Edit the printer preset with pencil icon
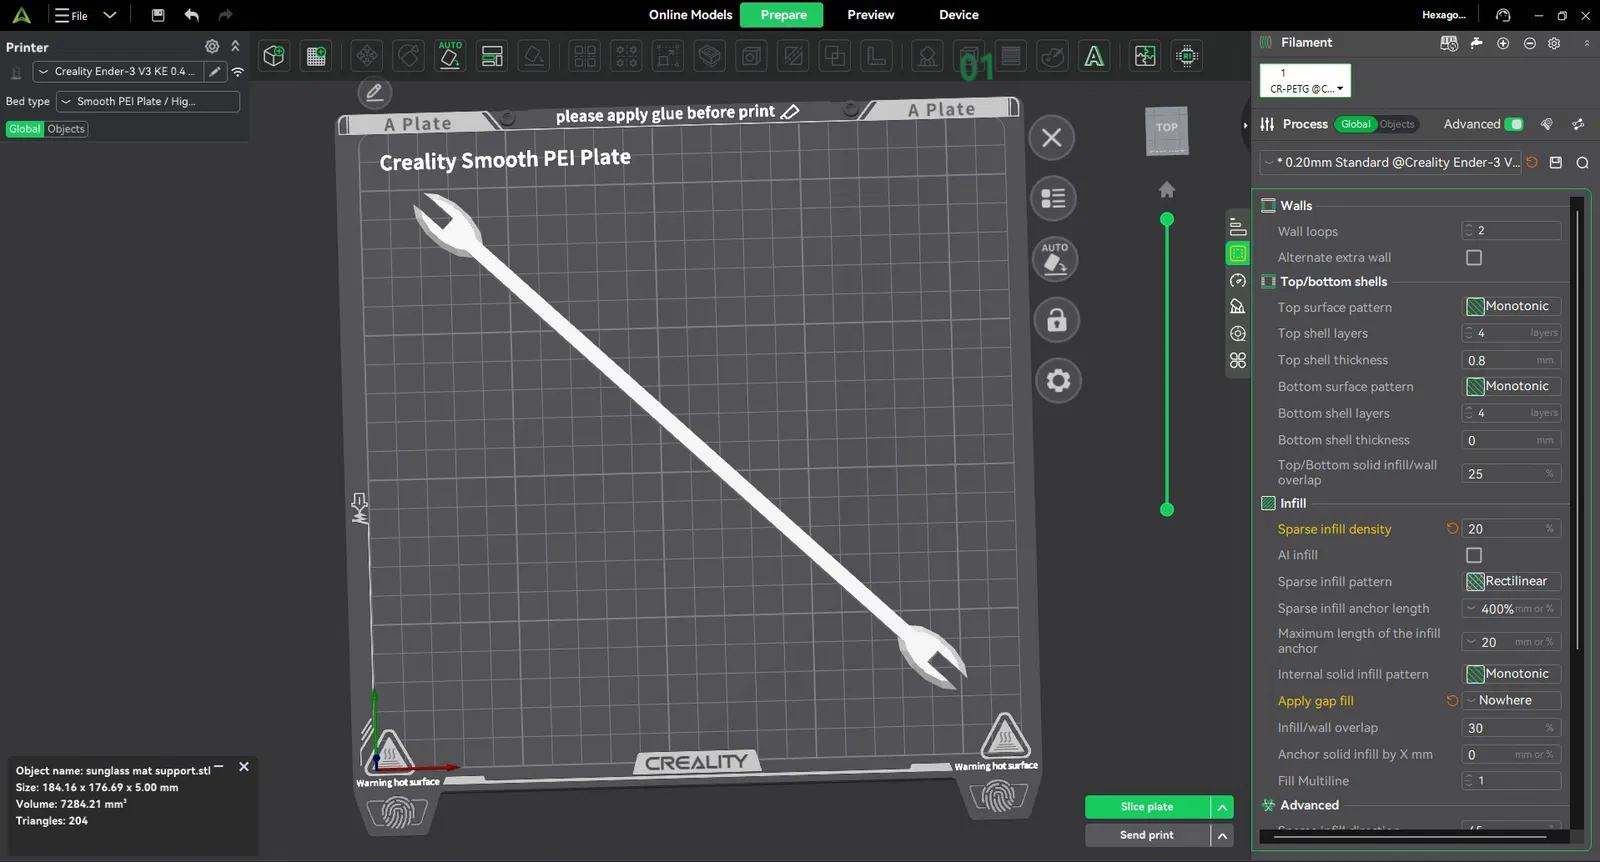The width and height of the screenshot is (1600, 862). point(215,72)
